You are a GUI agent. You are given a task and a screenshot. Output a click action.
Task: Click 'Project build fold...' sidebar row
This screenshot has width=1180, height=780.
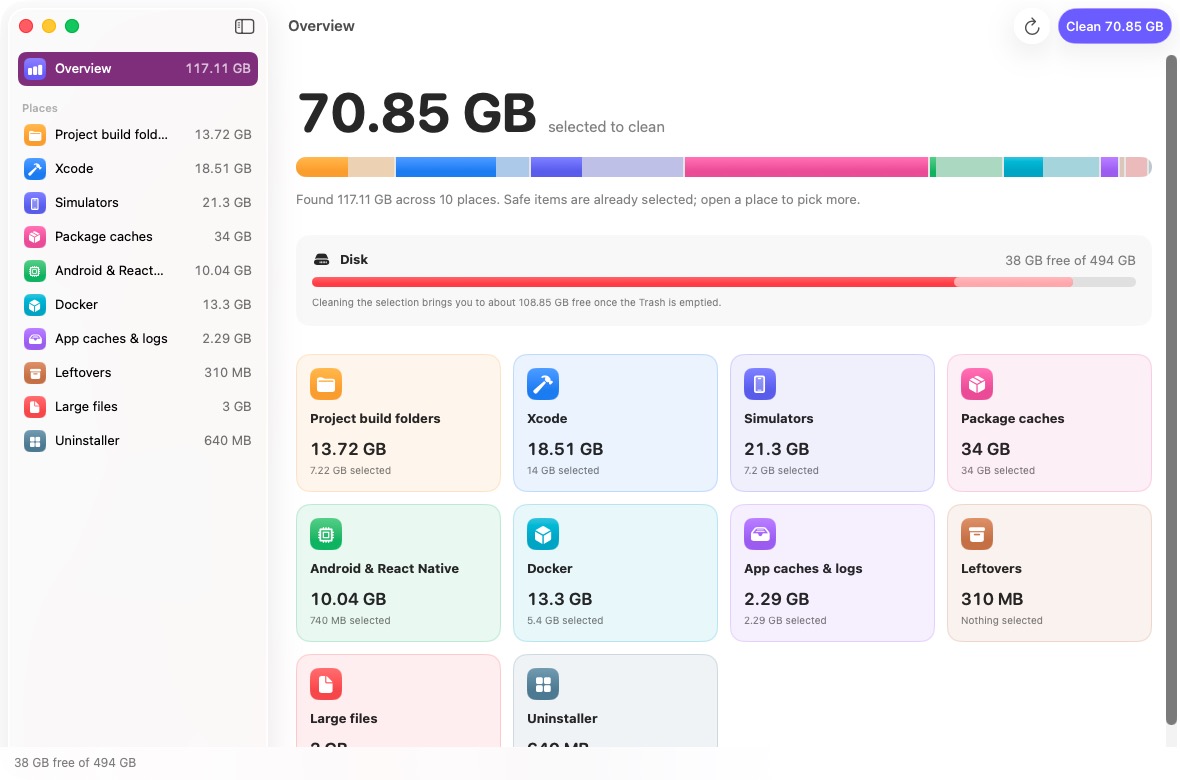click(x=138, y=135)
